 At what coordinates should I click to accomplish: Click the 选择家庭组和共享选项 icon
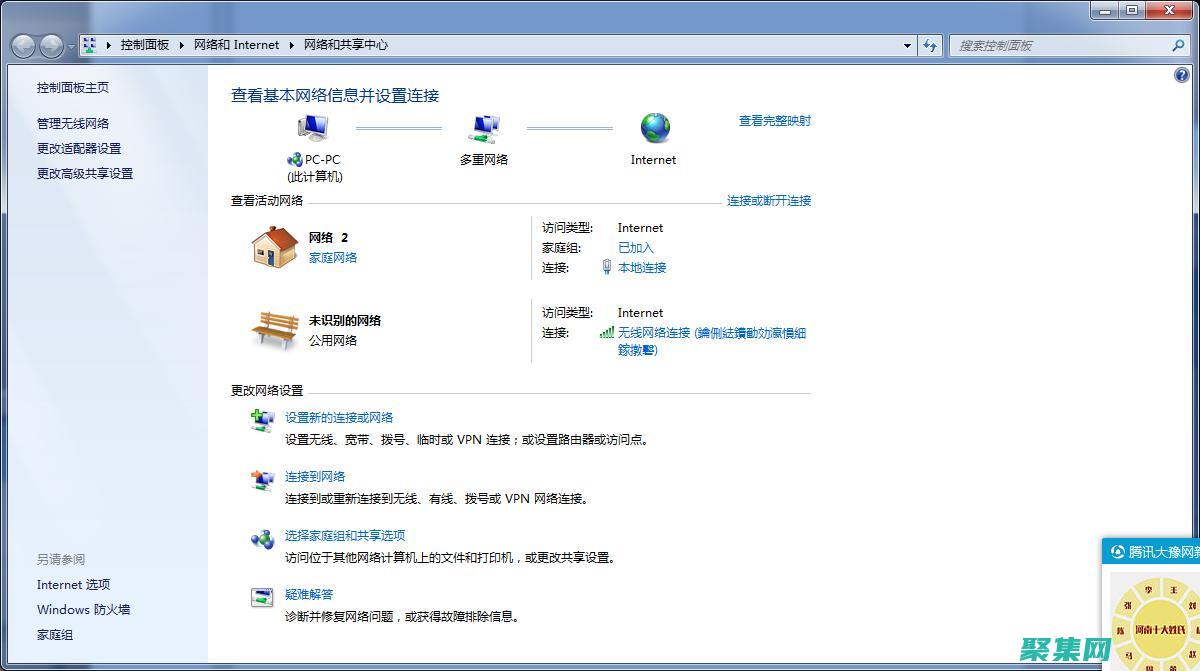(x=262, y=538)
